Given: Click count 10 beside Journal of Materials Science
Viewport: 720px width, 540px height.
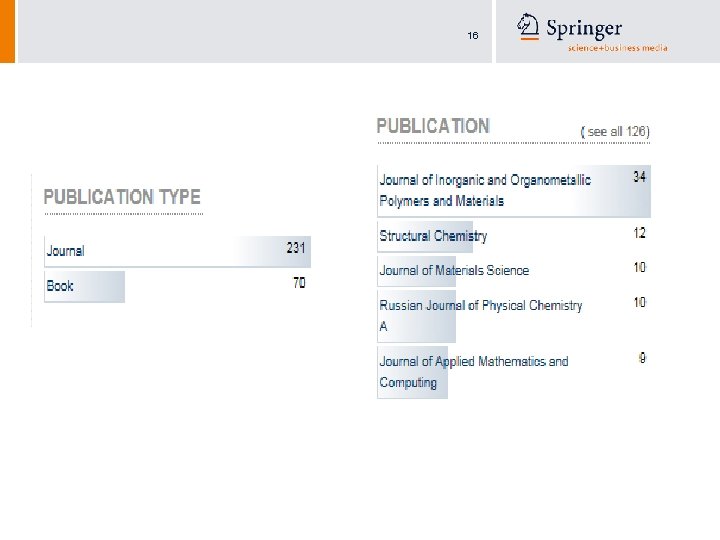Looking at the screenshot, I should [640, 267].
